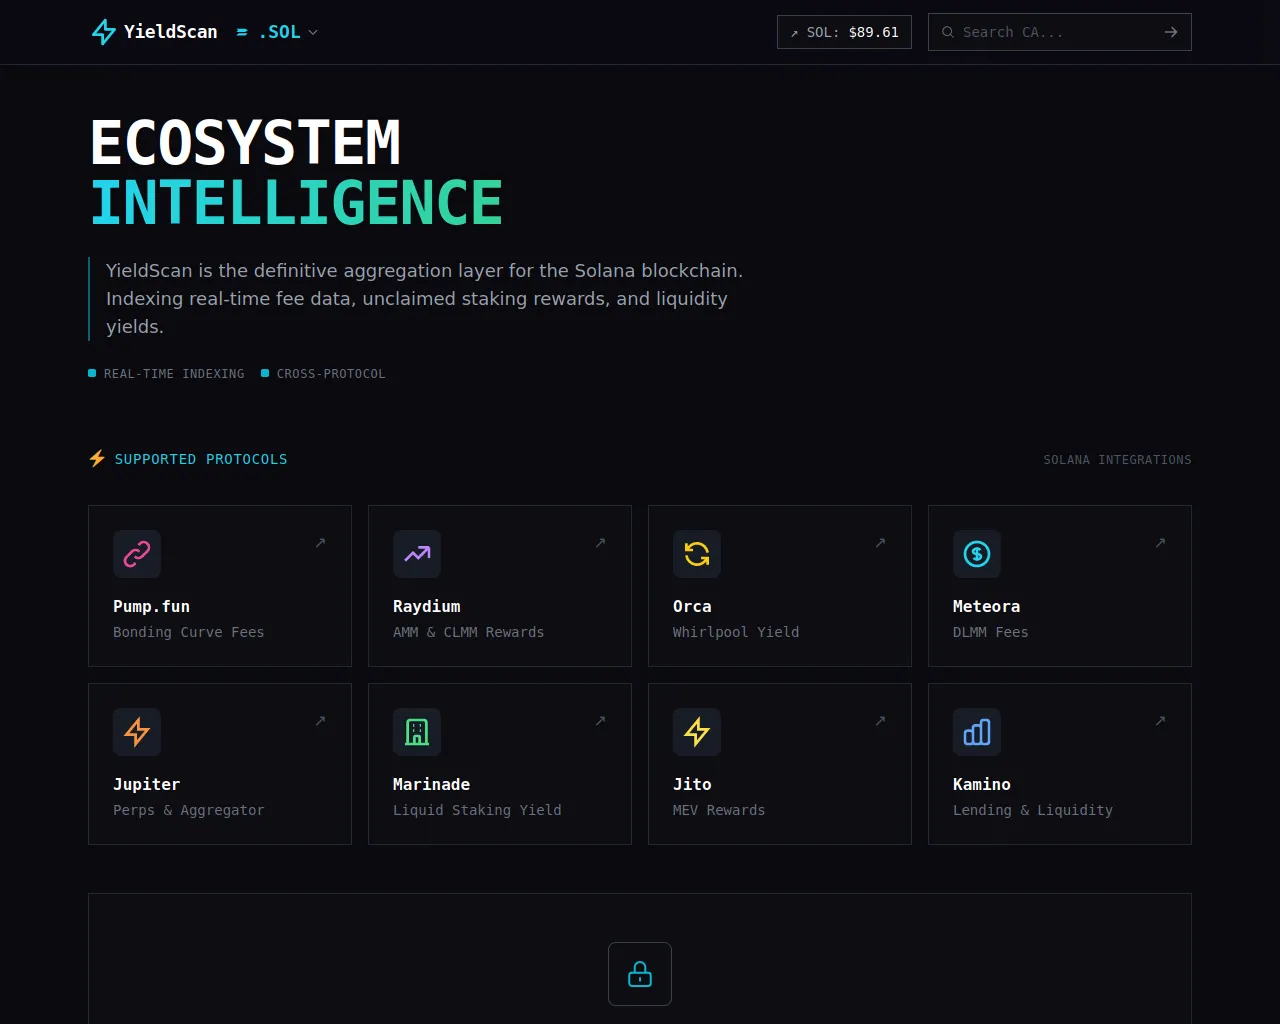The width and height of the screenshot is (1280, 1024).
Task: Click the Kamino bar chart icon
Action: (x=977, y=732)
